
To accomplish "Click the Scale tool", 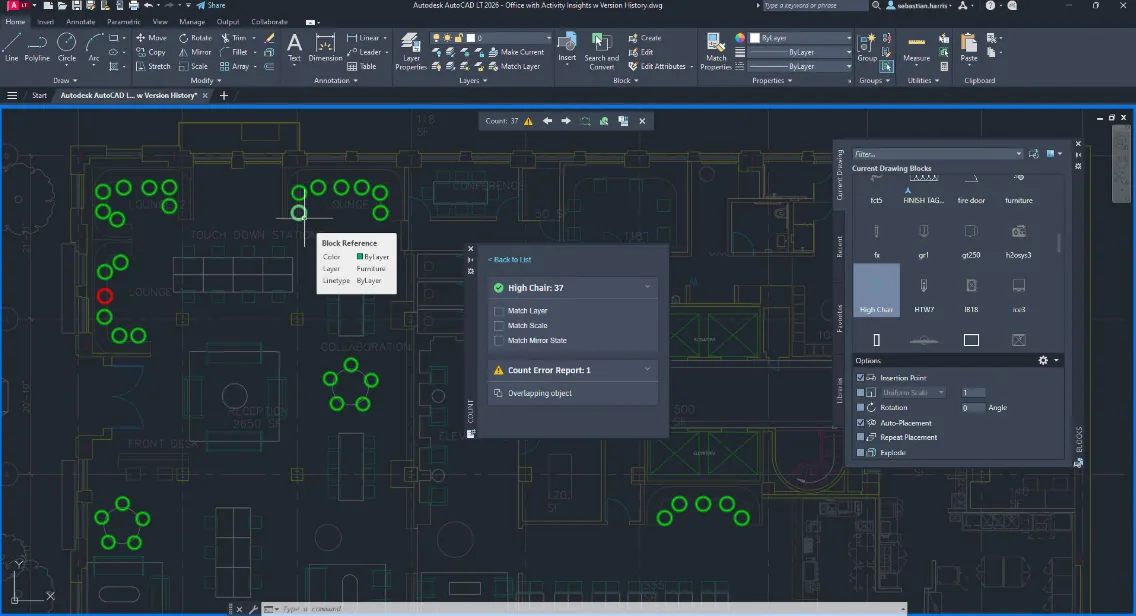I will (x=193, y=67).
